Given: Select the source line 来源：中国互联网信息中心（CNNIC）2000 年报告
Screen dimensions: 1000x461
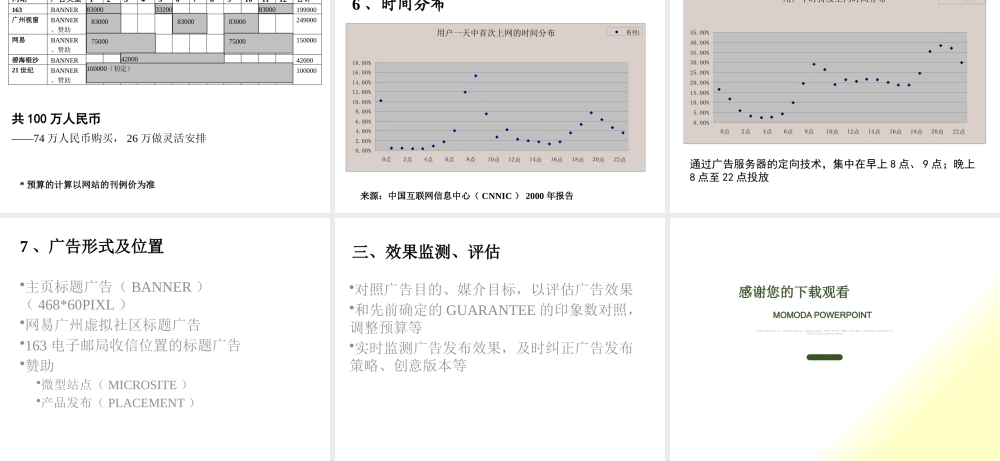Looking at the screenshot, I should coord(467,196).
